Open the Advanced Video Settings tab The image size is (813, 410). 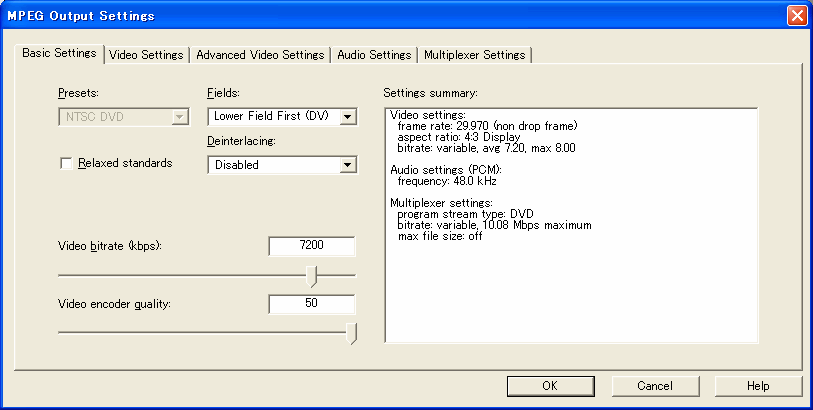260,55
